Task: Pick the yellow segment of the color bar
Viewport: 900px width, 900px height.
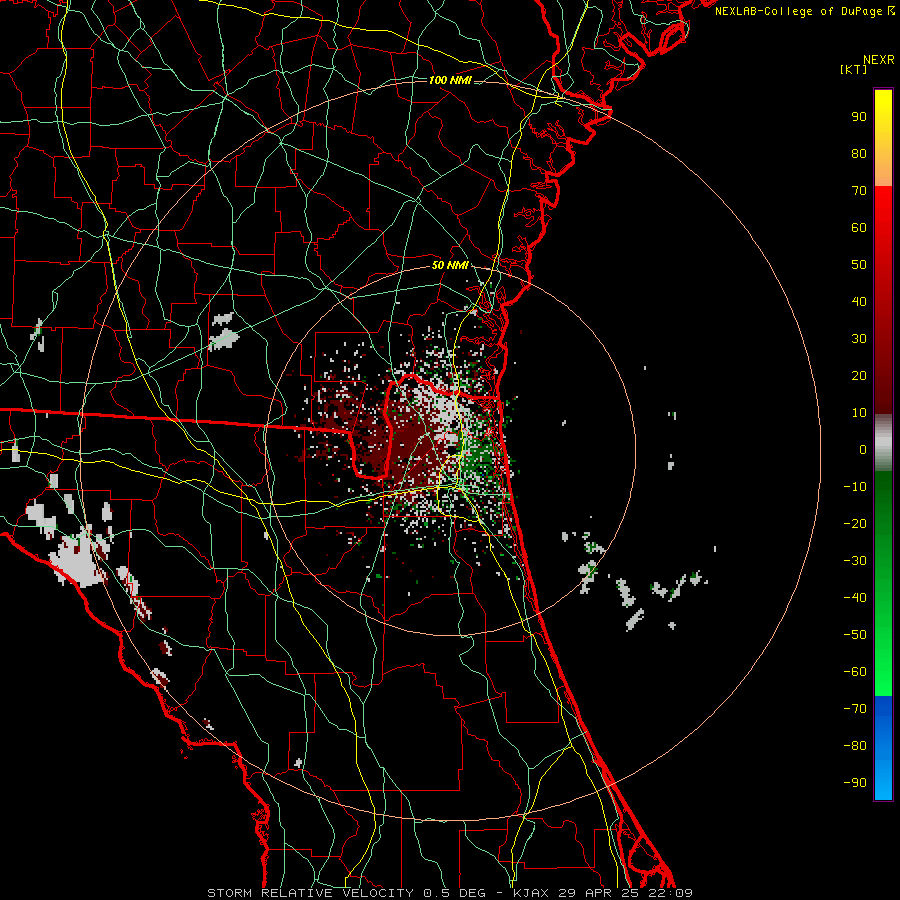Action: coord(883,138)
